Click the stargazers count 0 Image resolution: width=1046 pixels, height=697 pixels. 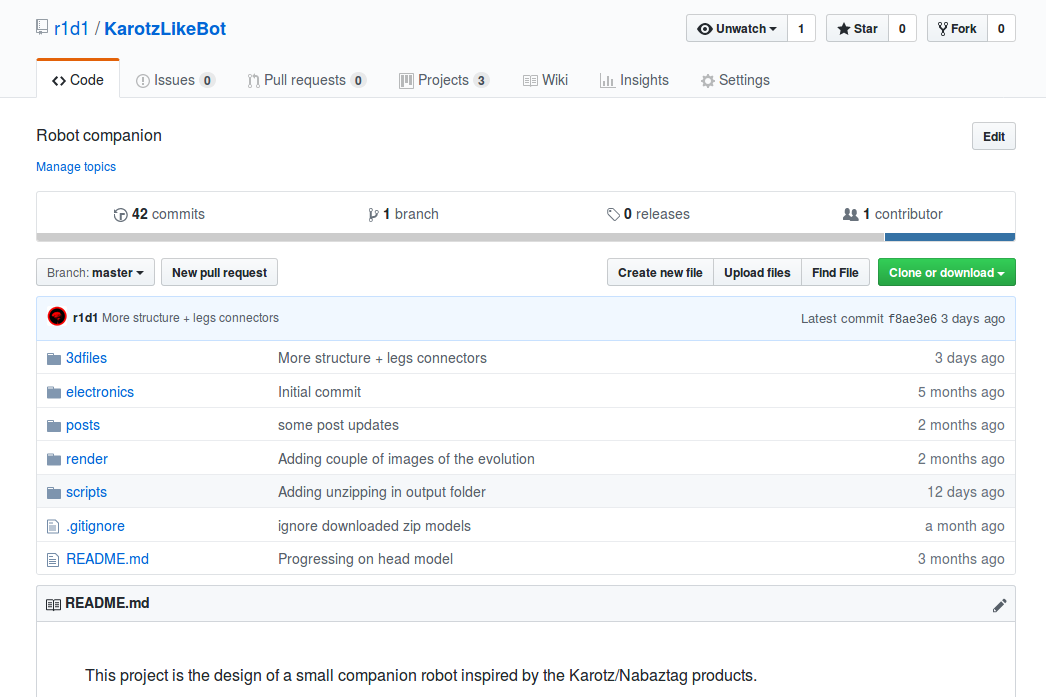tap(902, 29)
